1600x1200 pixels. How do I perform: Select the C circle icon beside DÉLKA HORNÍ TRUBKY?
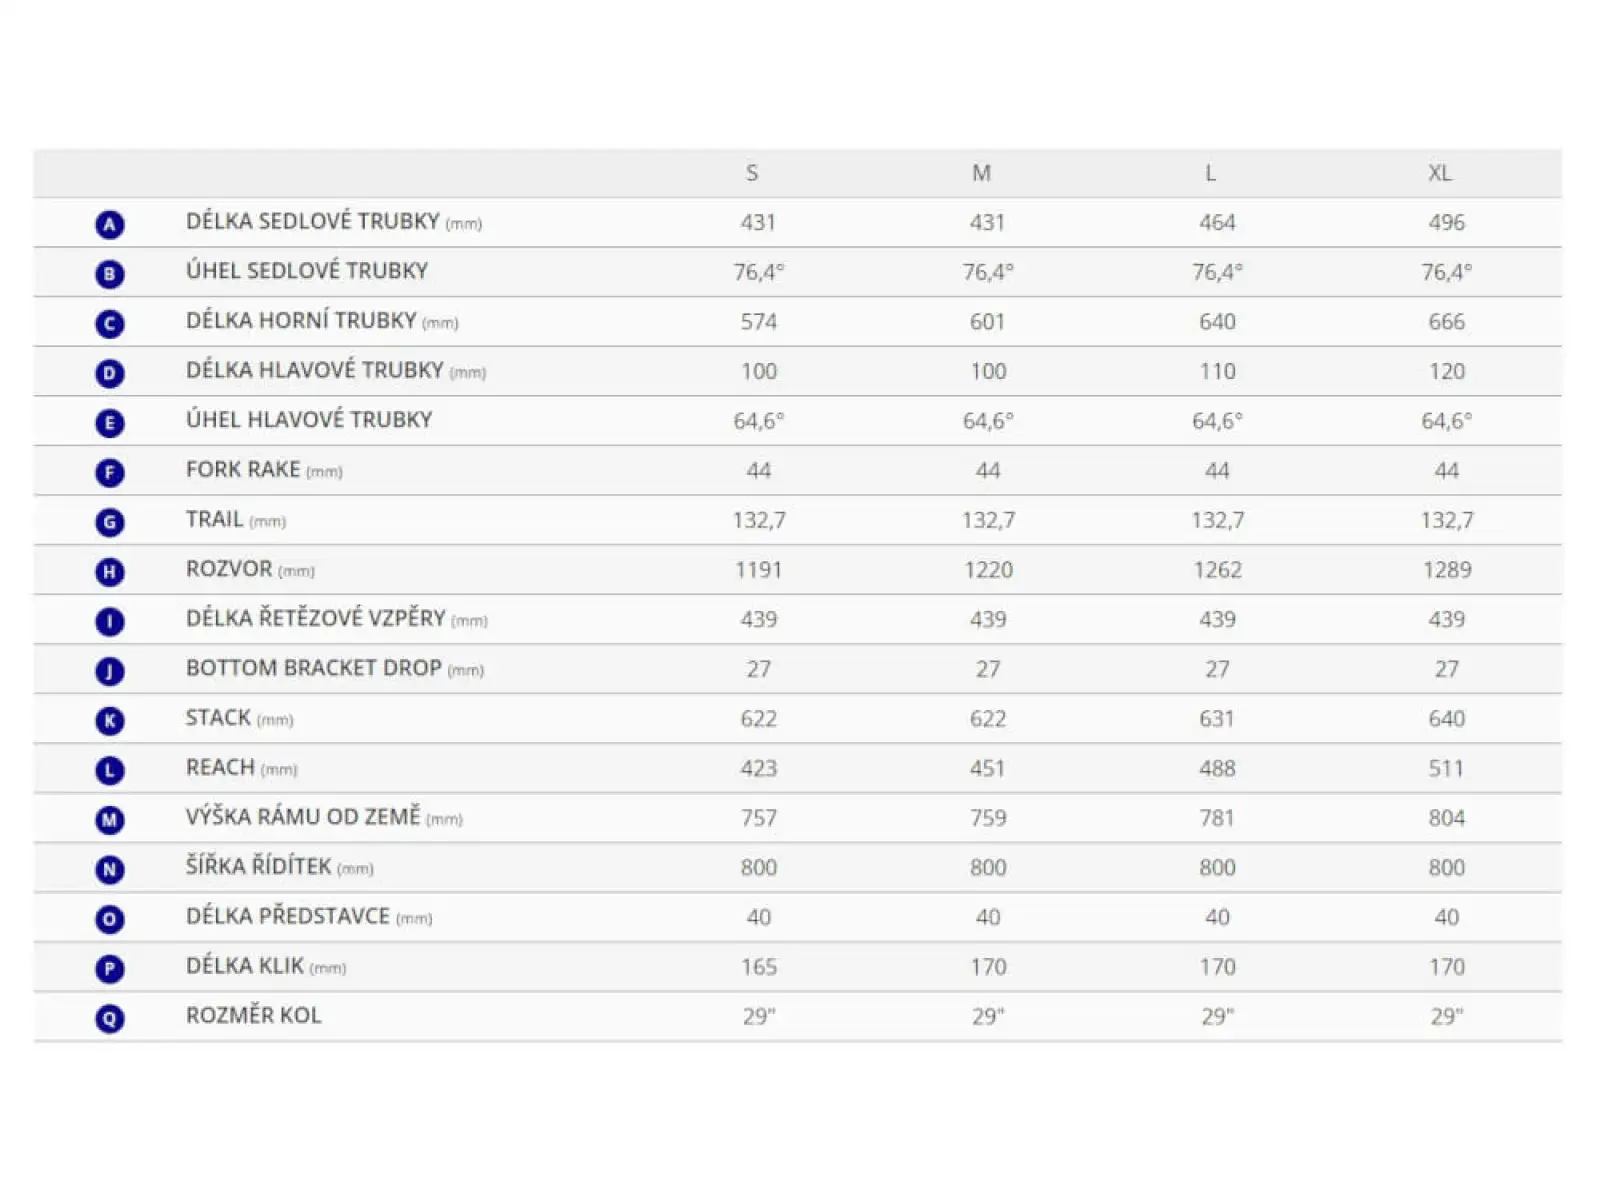coord(110,324)
